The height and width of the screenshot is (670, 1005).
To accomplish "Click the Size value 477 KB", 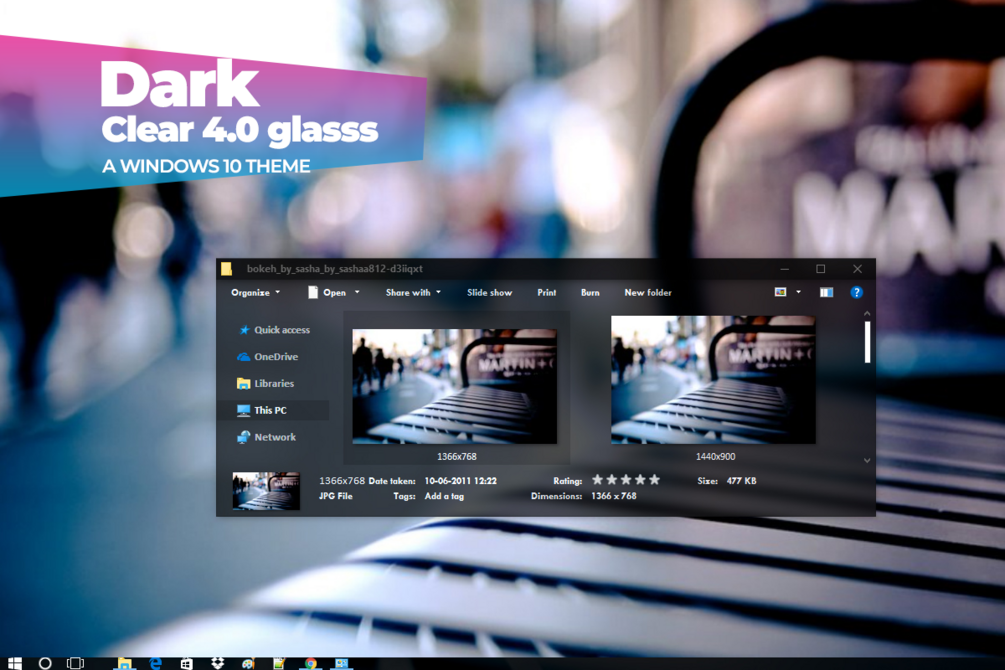I will 742,481.
